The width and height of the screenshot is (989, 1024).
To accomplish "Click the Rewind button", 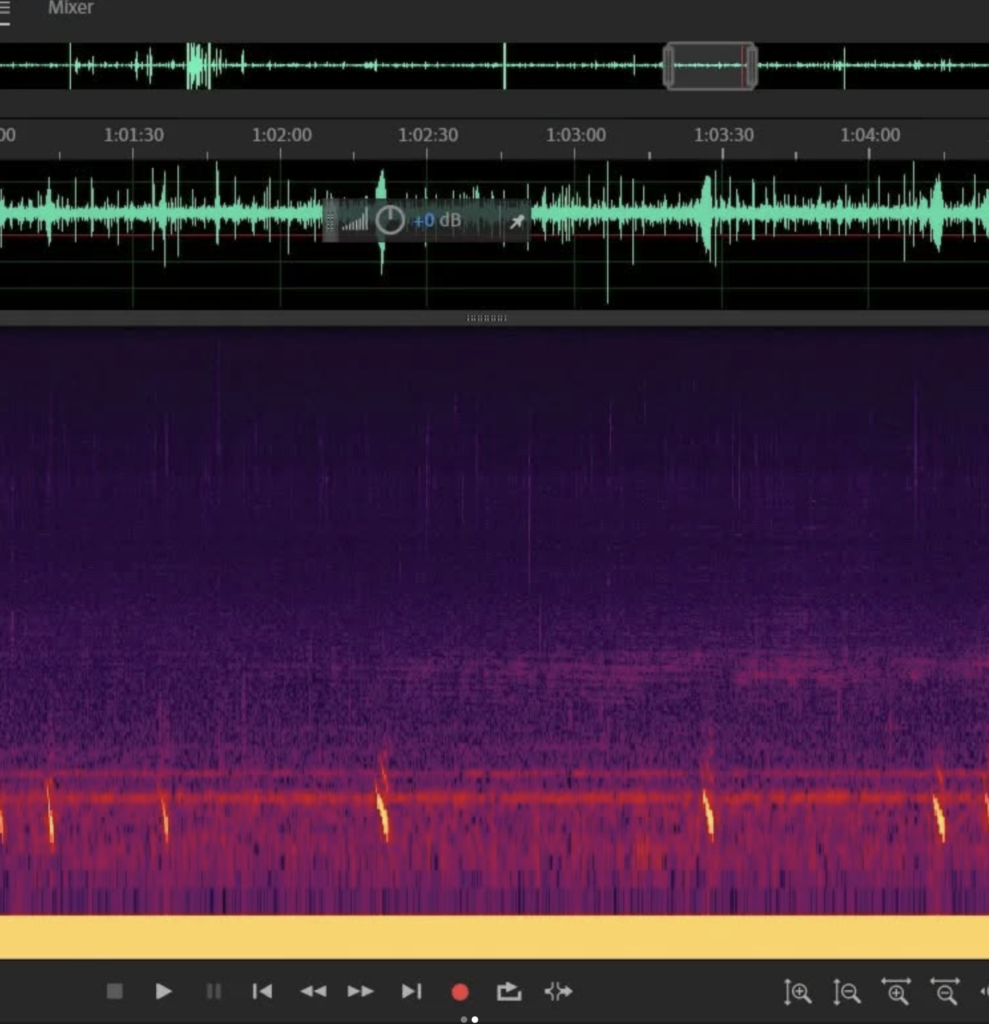I will (313, 991).
